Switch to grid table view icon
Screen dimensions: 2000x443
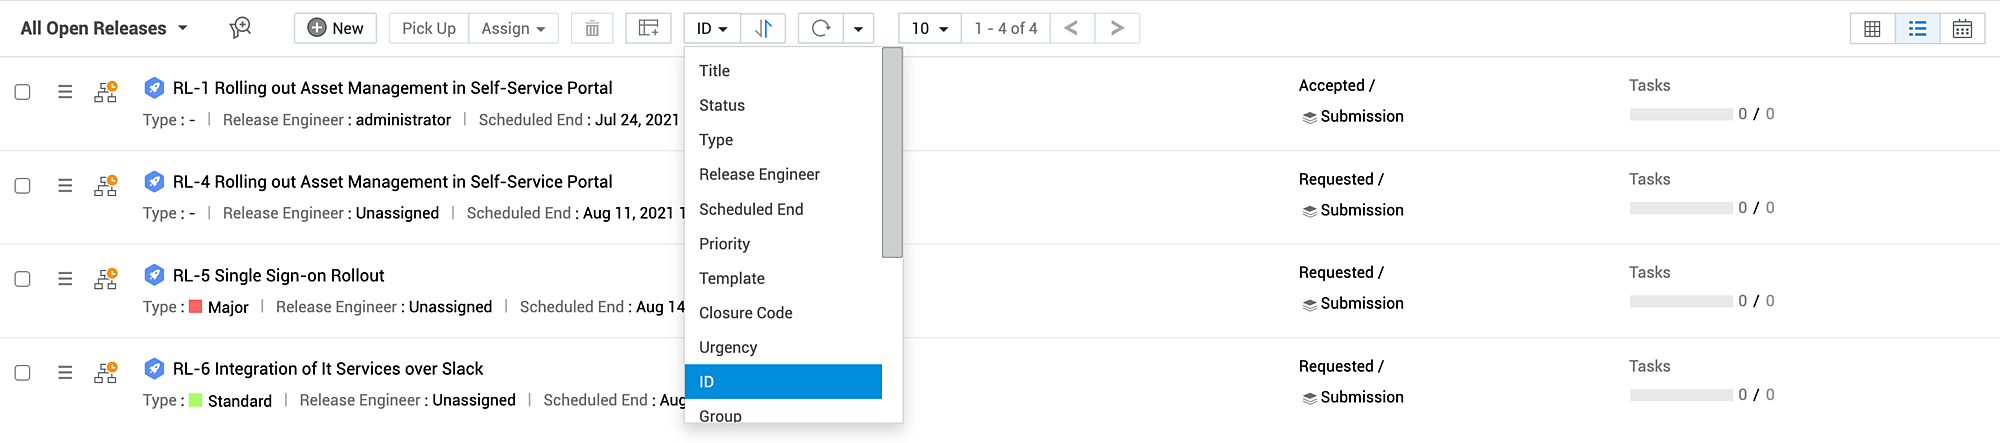(1872, 29)
